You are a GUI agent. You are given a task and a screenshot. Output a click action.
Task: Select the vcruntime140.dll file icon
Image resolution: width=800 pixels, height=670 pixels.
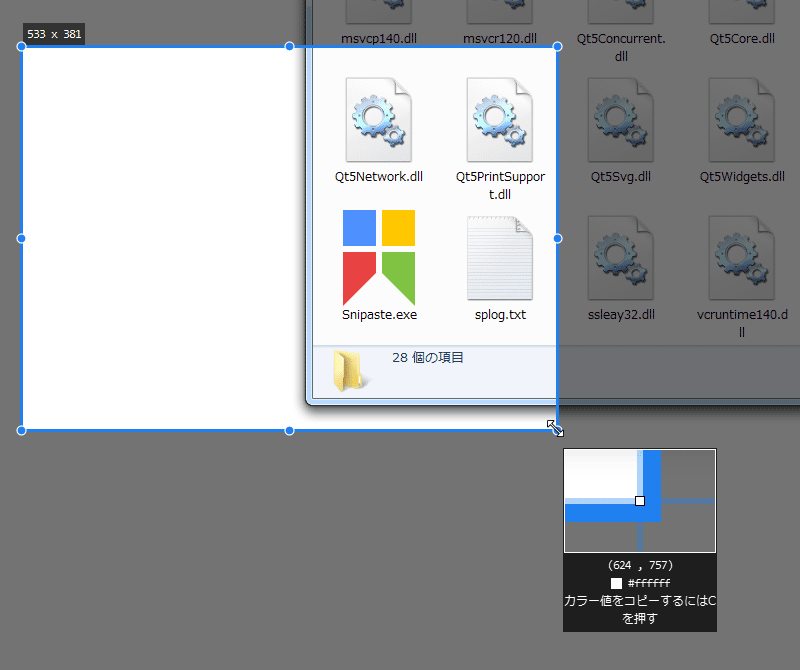pyautogui.click(x=741, y=258)
